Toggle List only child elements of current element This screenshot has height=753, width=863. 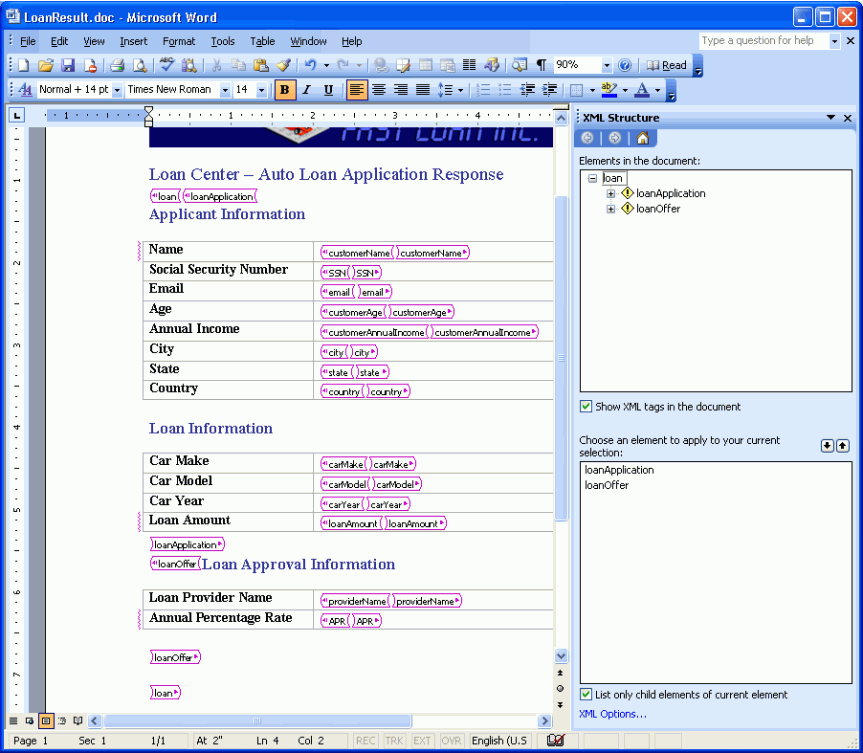tap(586, 695)
